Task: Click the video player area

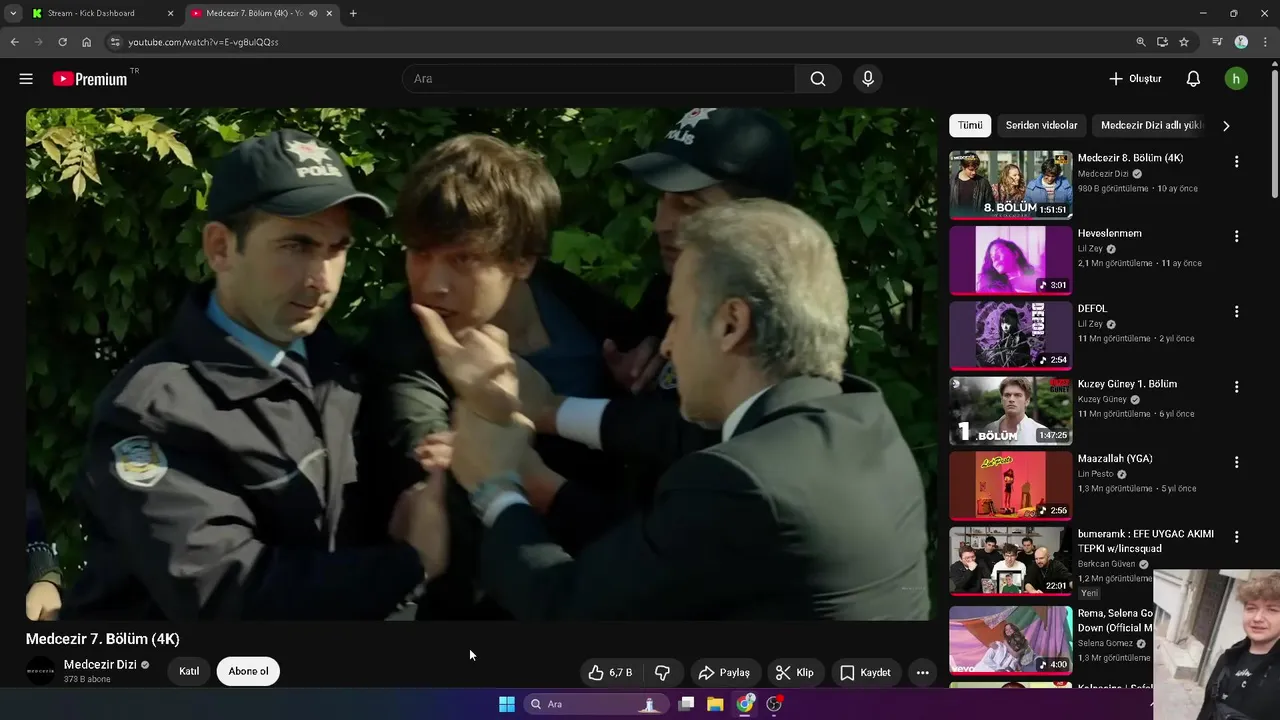Action: (481, 364)
